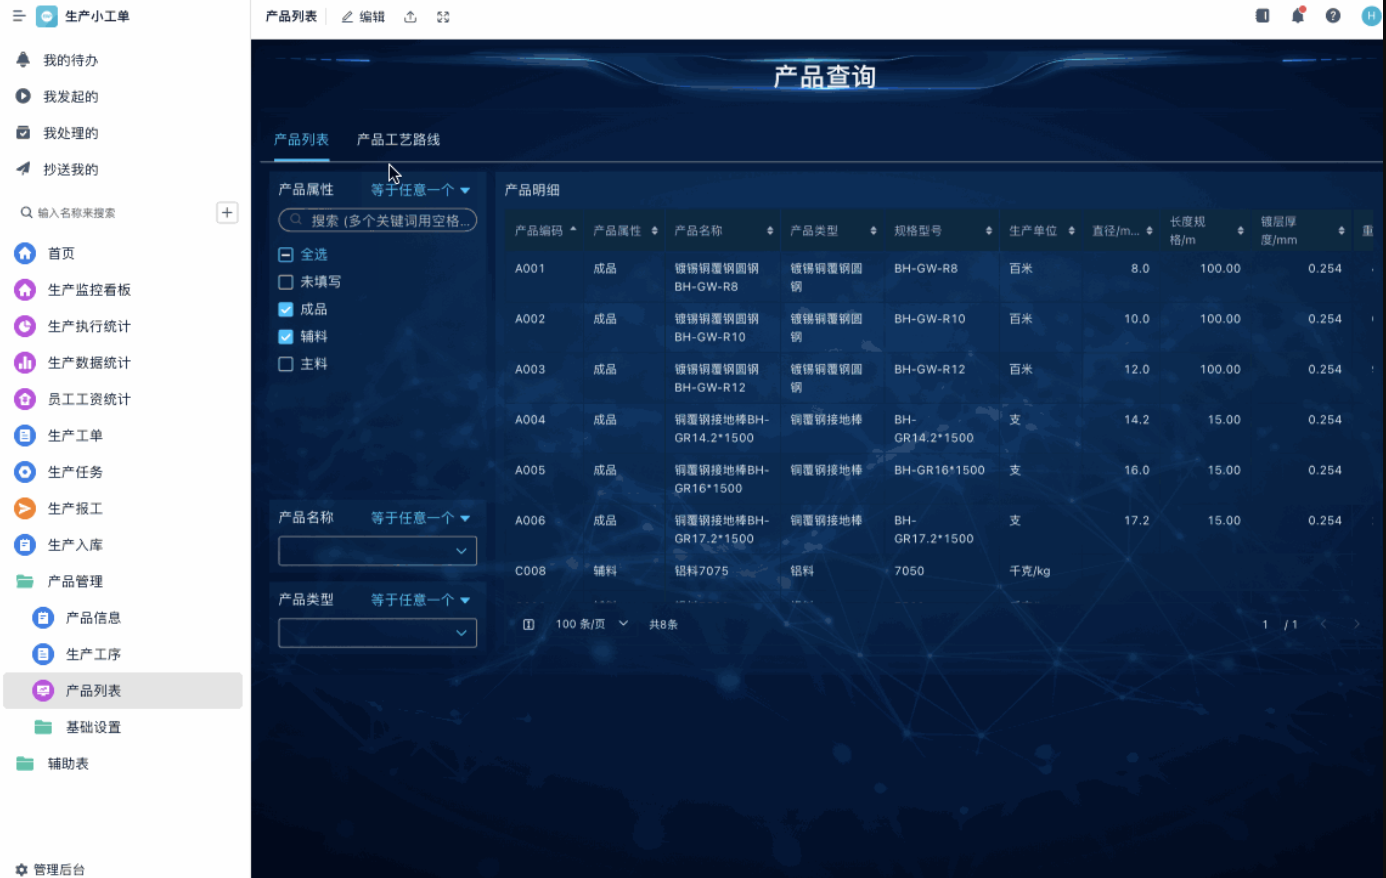
Task: Go to previous page arrow
Action: (x=1323, y=624)
